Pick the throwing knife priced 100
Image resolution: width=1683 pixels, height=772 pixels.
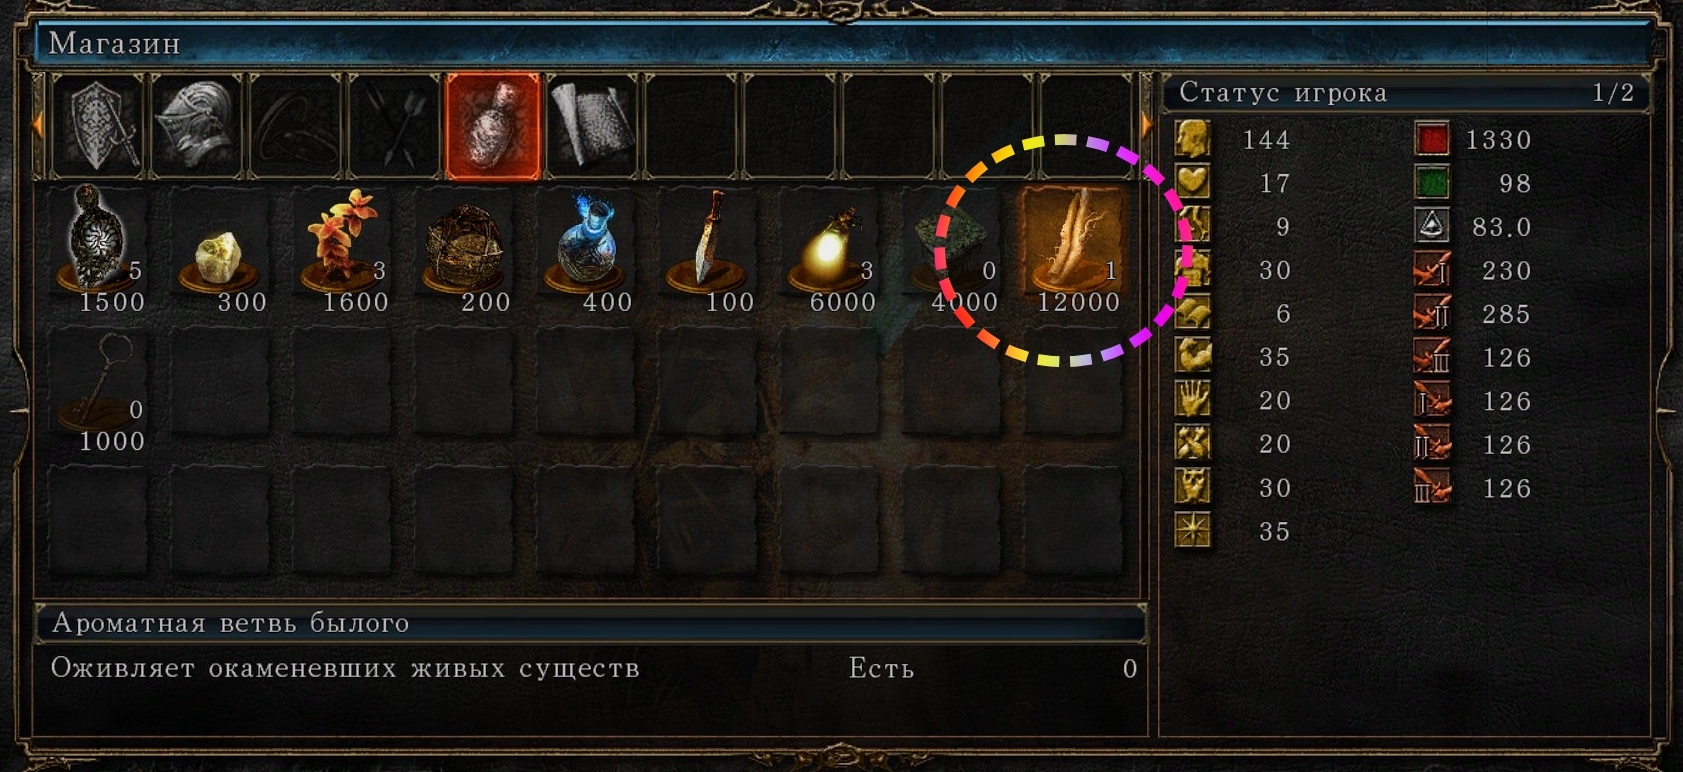point(709,250)
